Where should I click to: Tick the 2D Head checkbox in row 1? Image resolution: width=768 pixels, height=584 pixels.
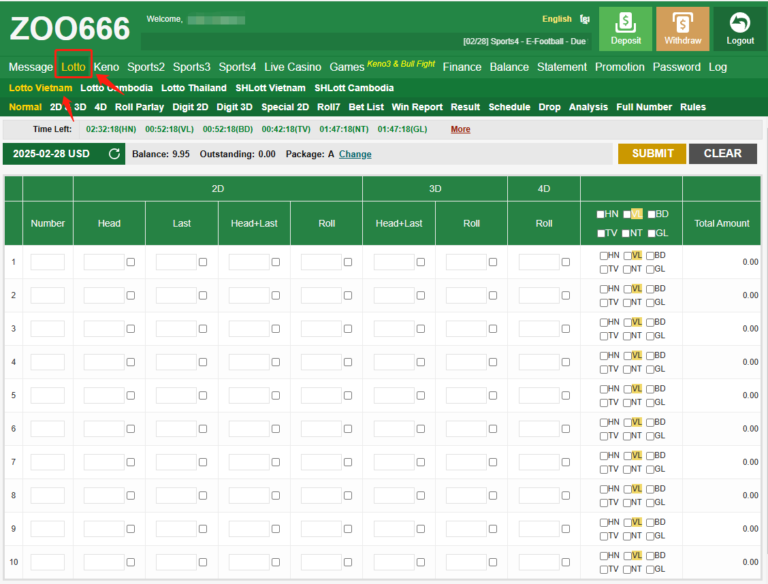click(131, 262)
